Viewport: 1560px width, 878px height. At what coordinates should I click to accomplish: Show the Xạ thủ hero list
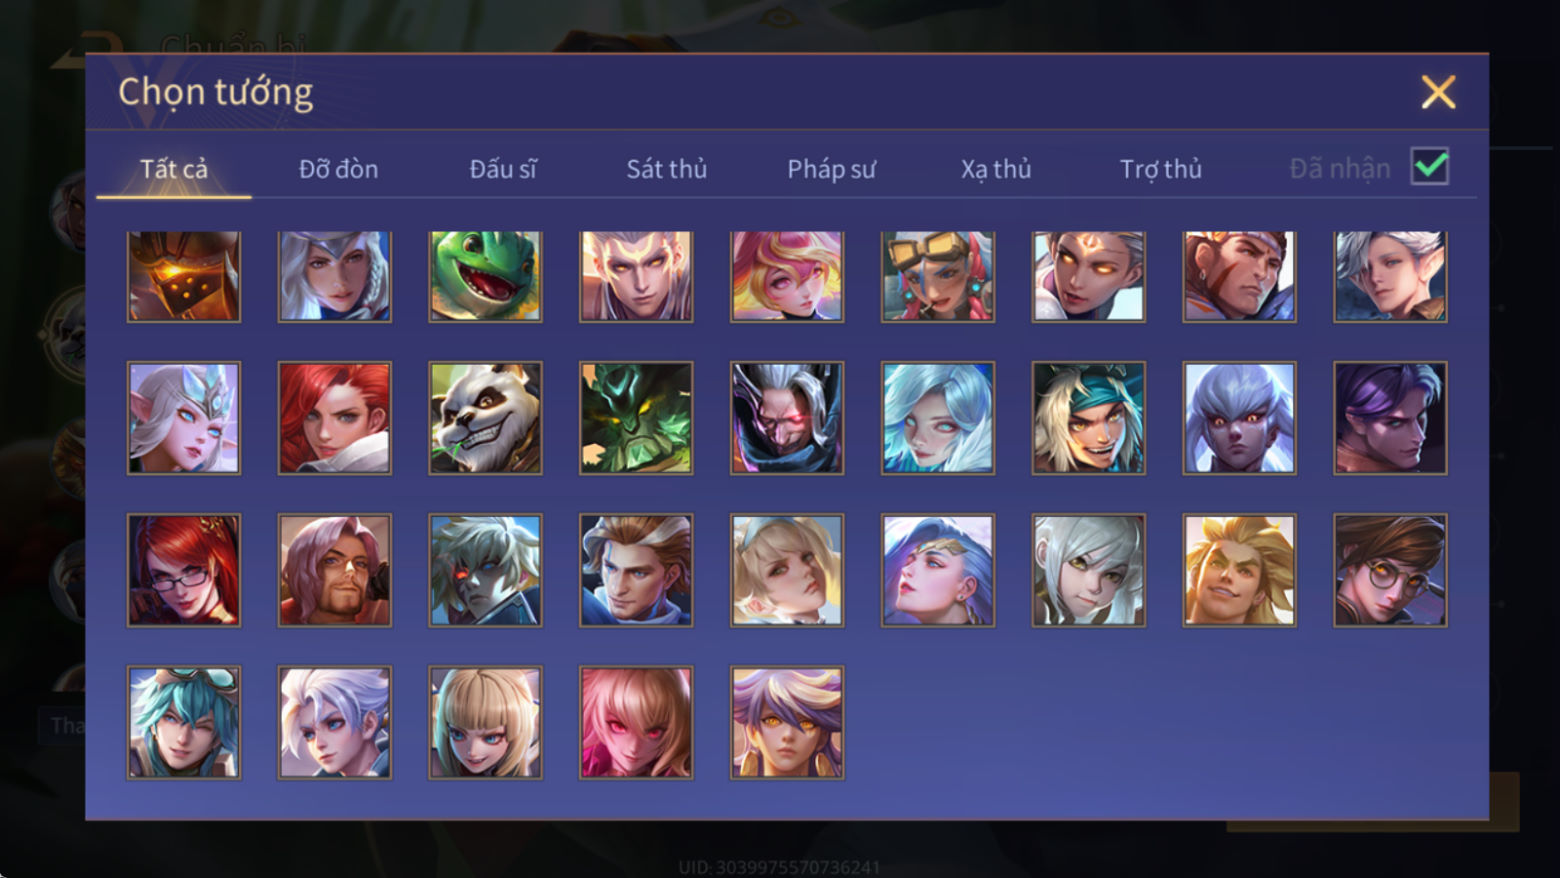[x=996, y=169]
